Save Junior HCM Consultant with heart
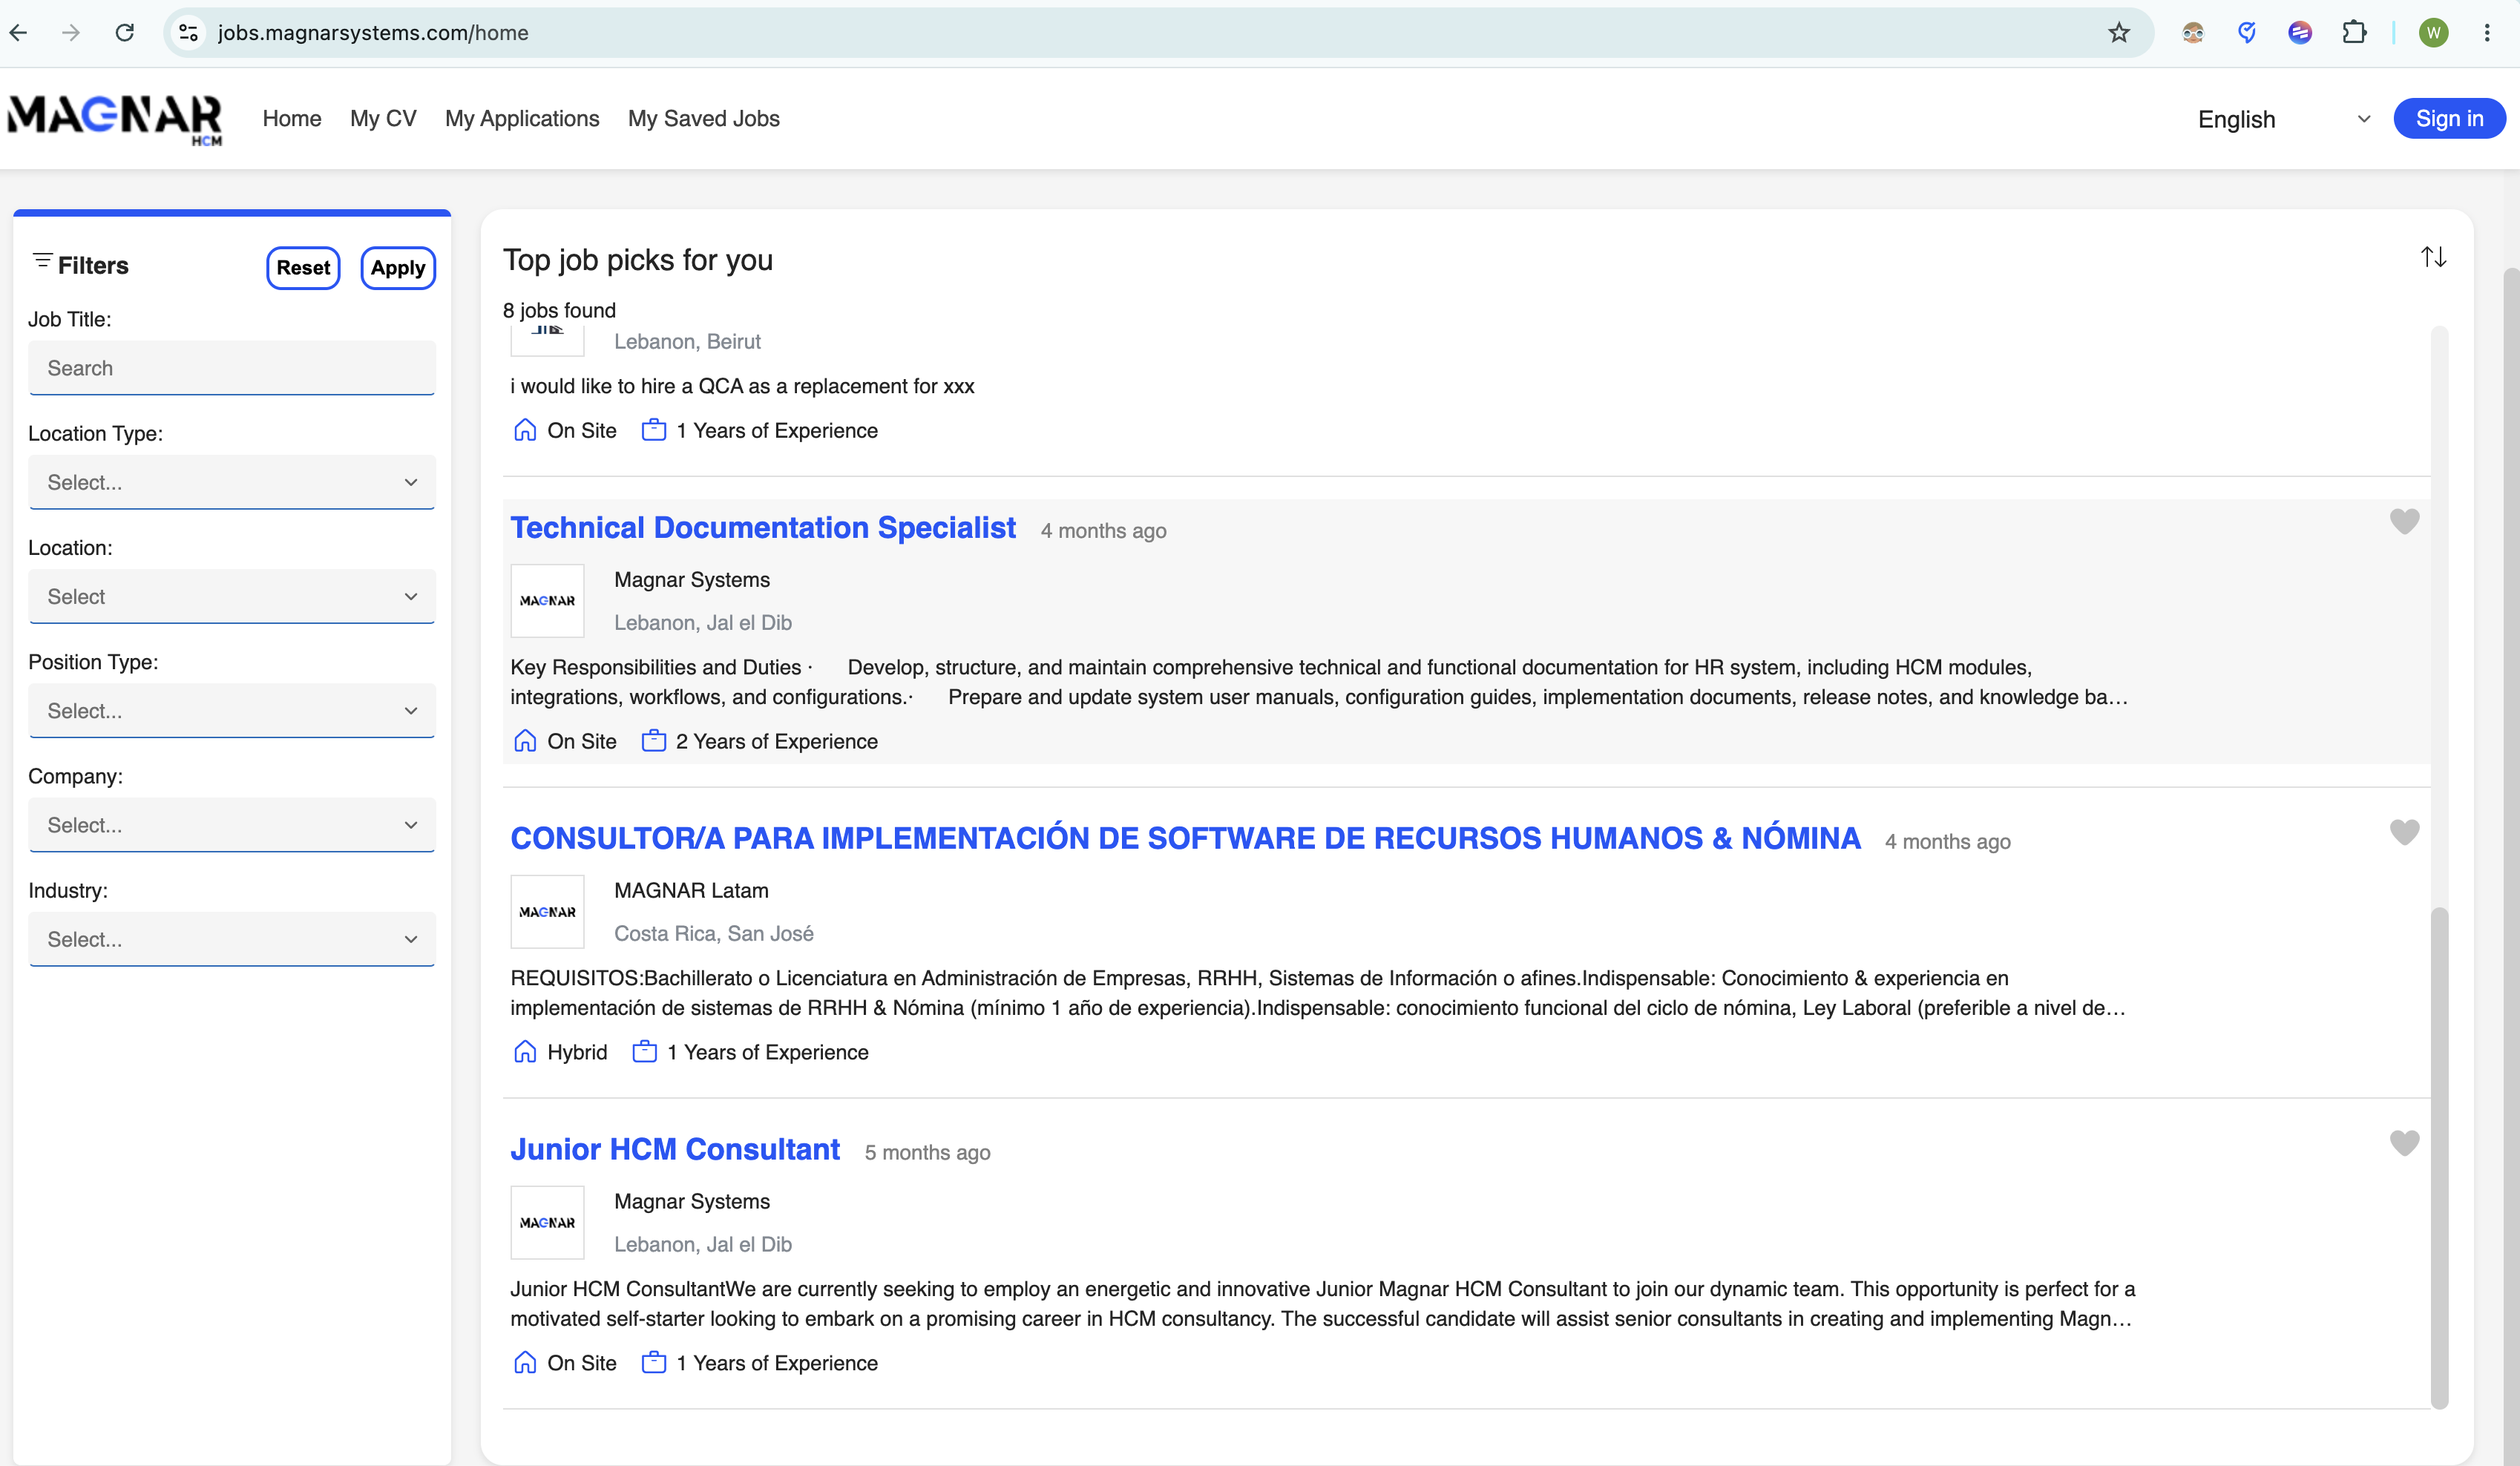 click(2404, 1143)
